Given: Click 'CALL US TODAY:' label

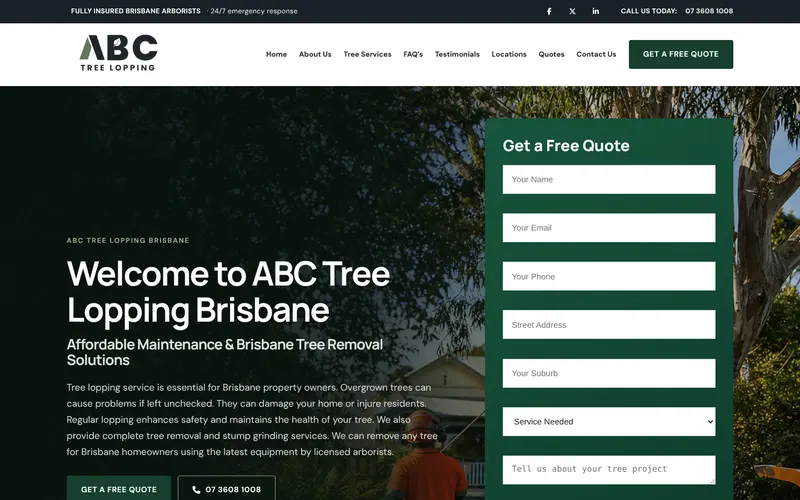Looking at the screenshot, I should (648, 11).
